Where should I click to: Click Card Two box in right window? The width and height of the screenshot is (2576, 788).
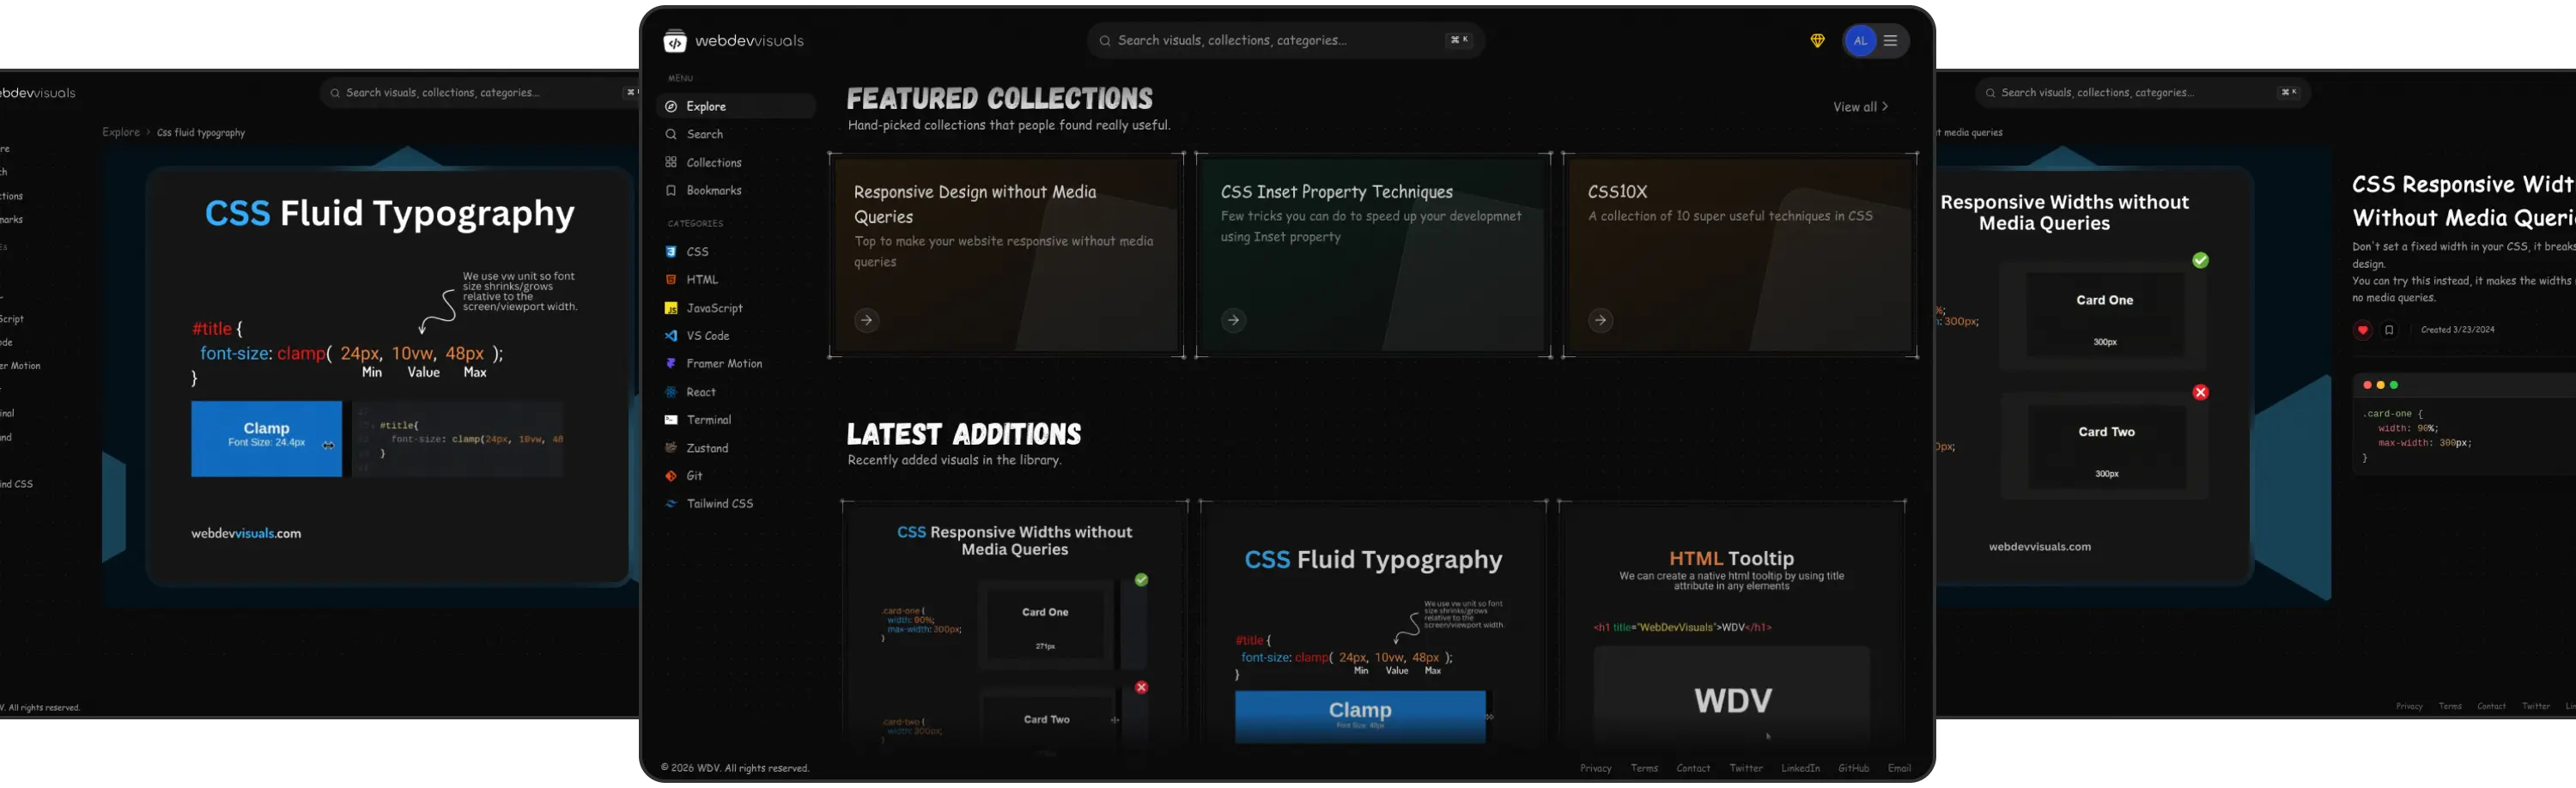point(2106,448)
